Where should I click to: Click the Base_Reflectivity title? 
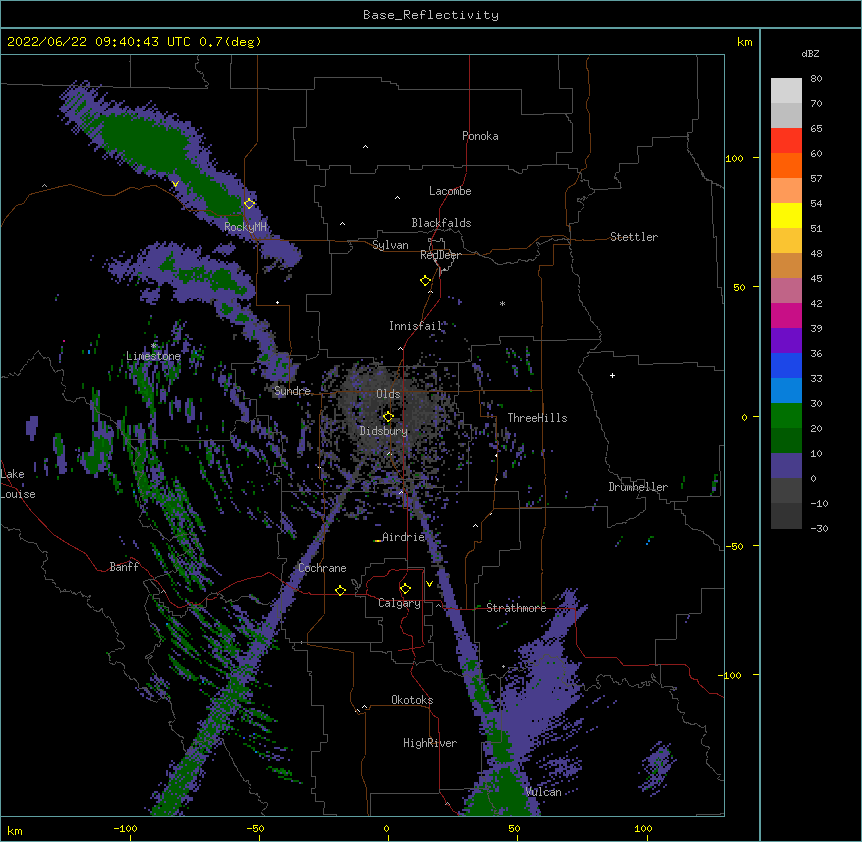[x=431, y=15]
